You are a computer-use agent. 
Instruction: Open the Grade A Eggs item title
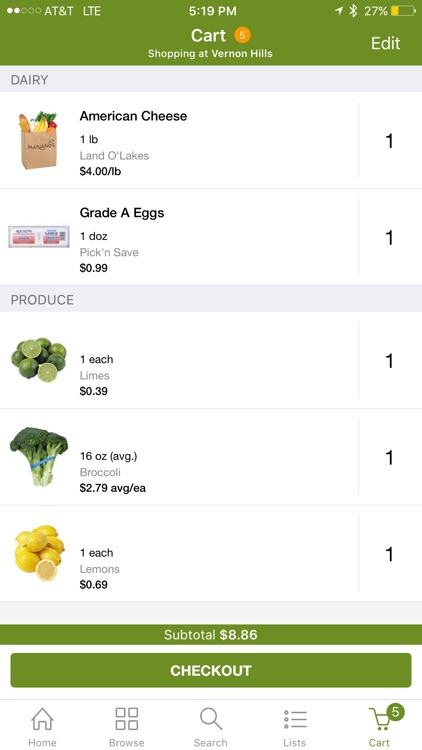tap(122, 213)
